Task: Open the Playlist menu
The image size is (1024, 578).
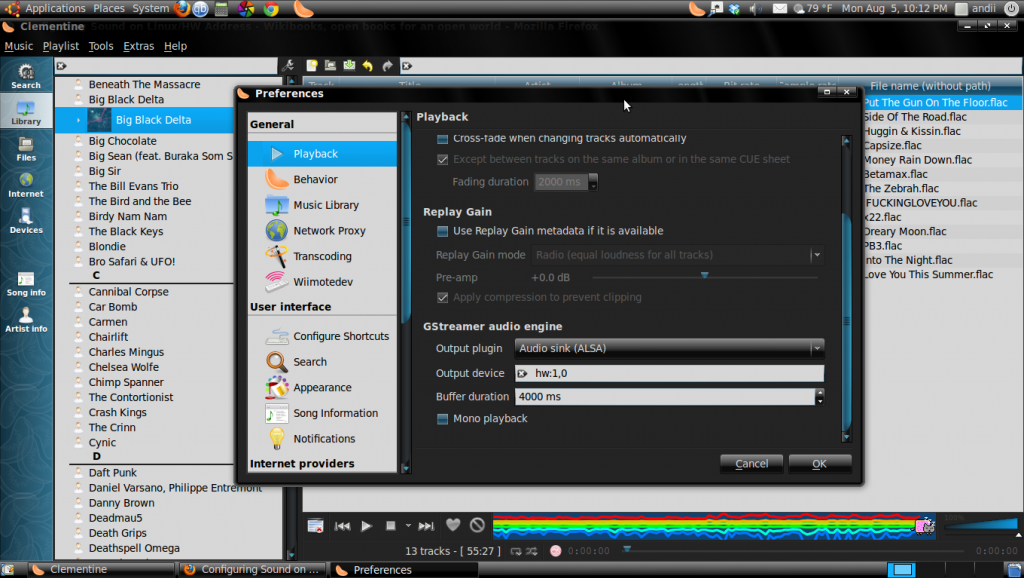Action: (61, 46)
